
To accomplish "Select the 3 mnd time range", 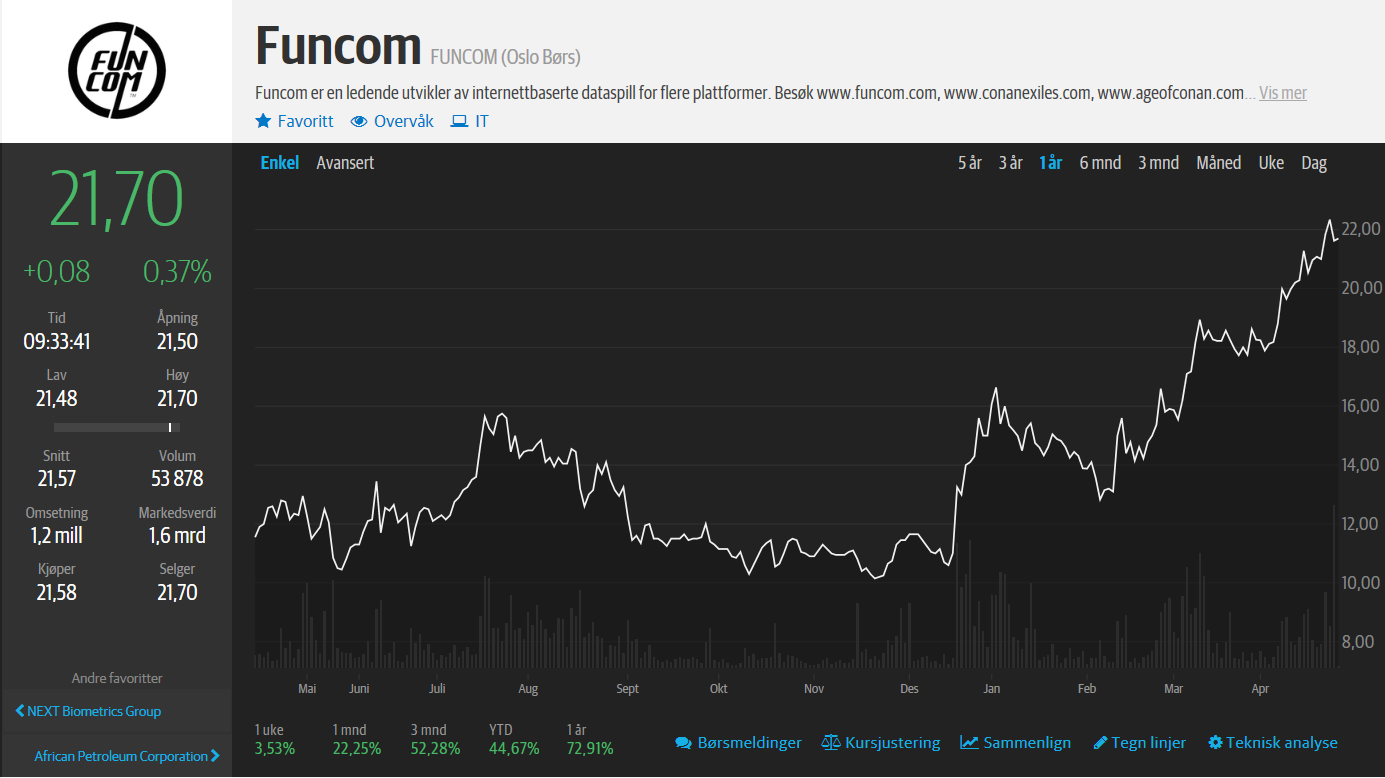I will coord(1158,163).
